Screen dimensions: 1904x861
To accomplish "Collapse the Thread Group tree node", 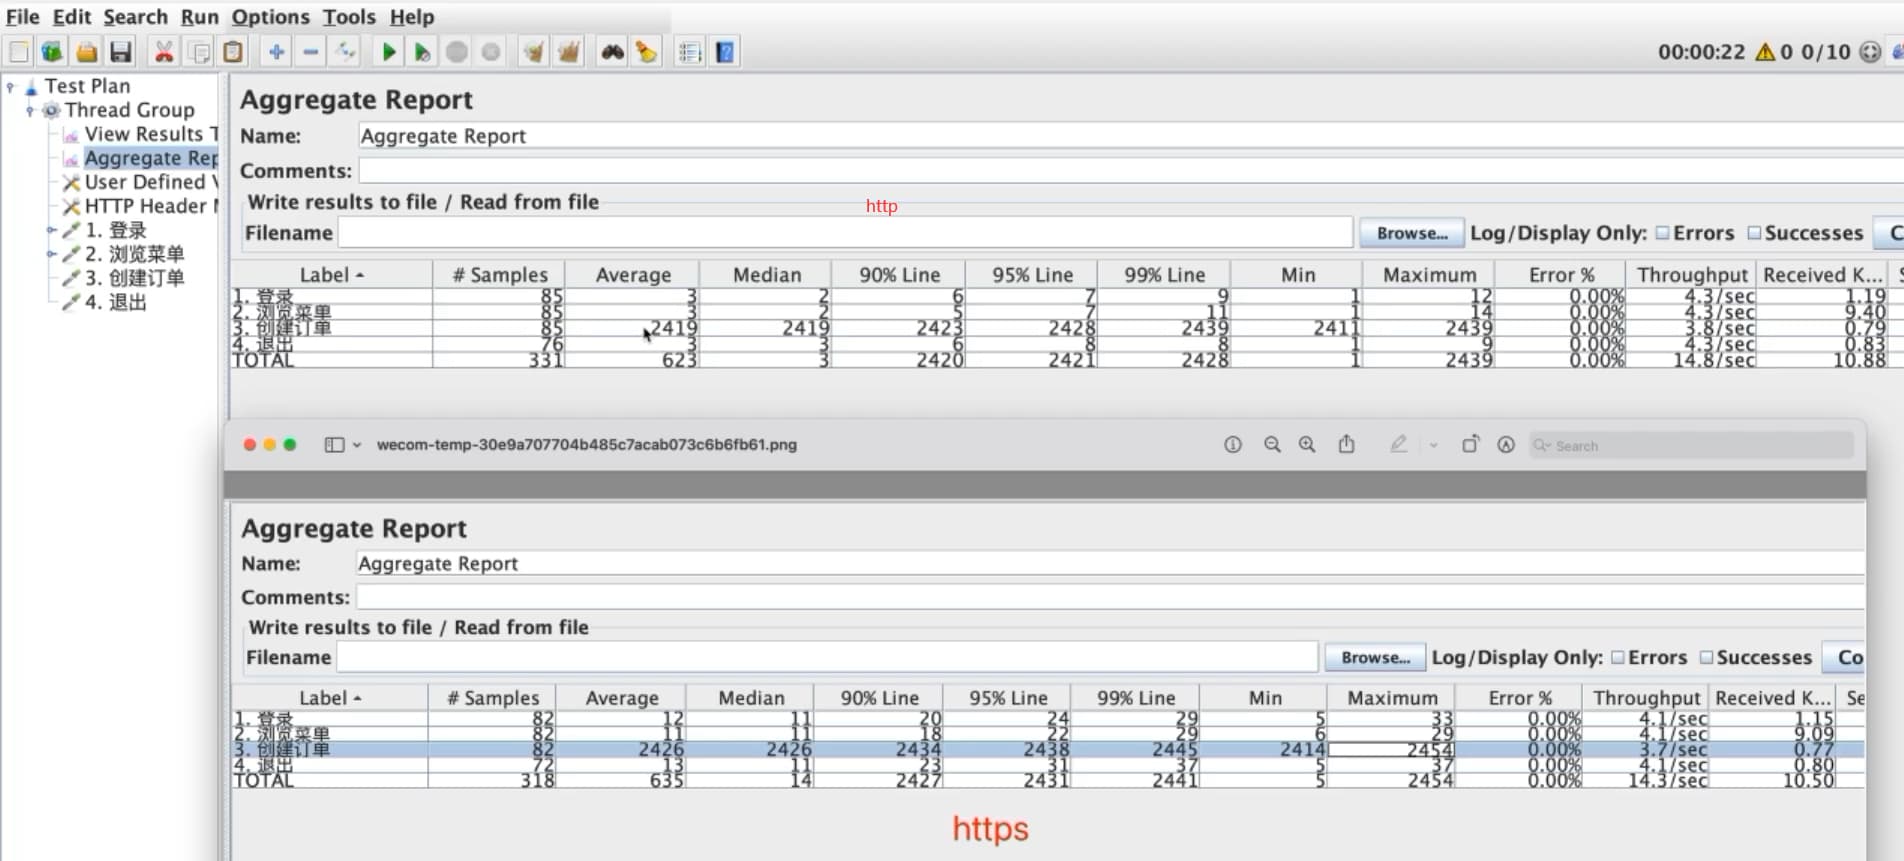I will [30, 111].
